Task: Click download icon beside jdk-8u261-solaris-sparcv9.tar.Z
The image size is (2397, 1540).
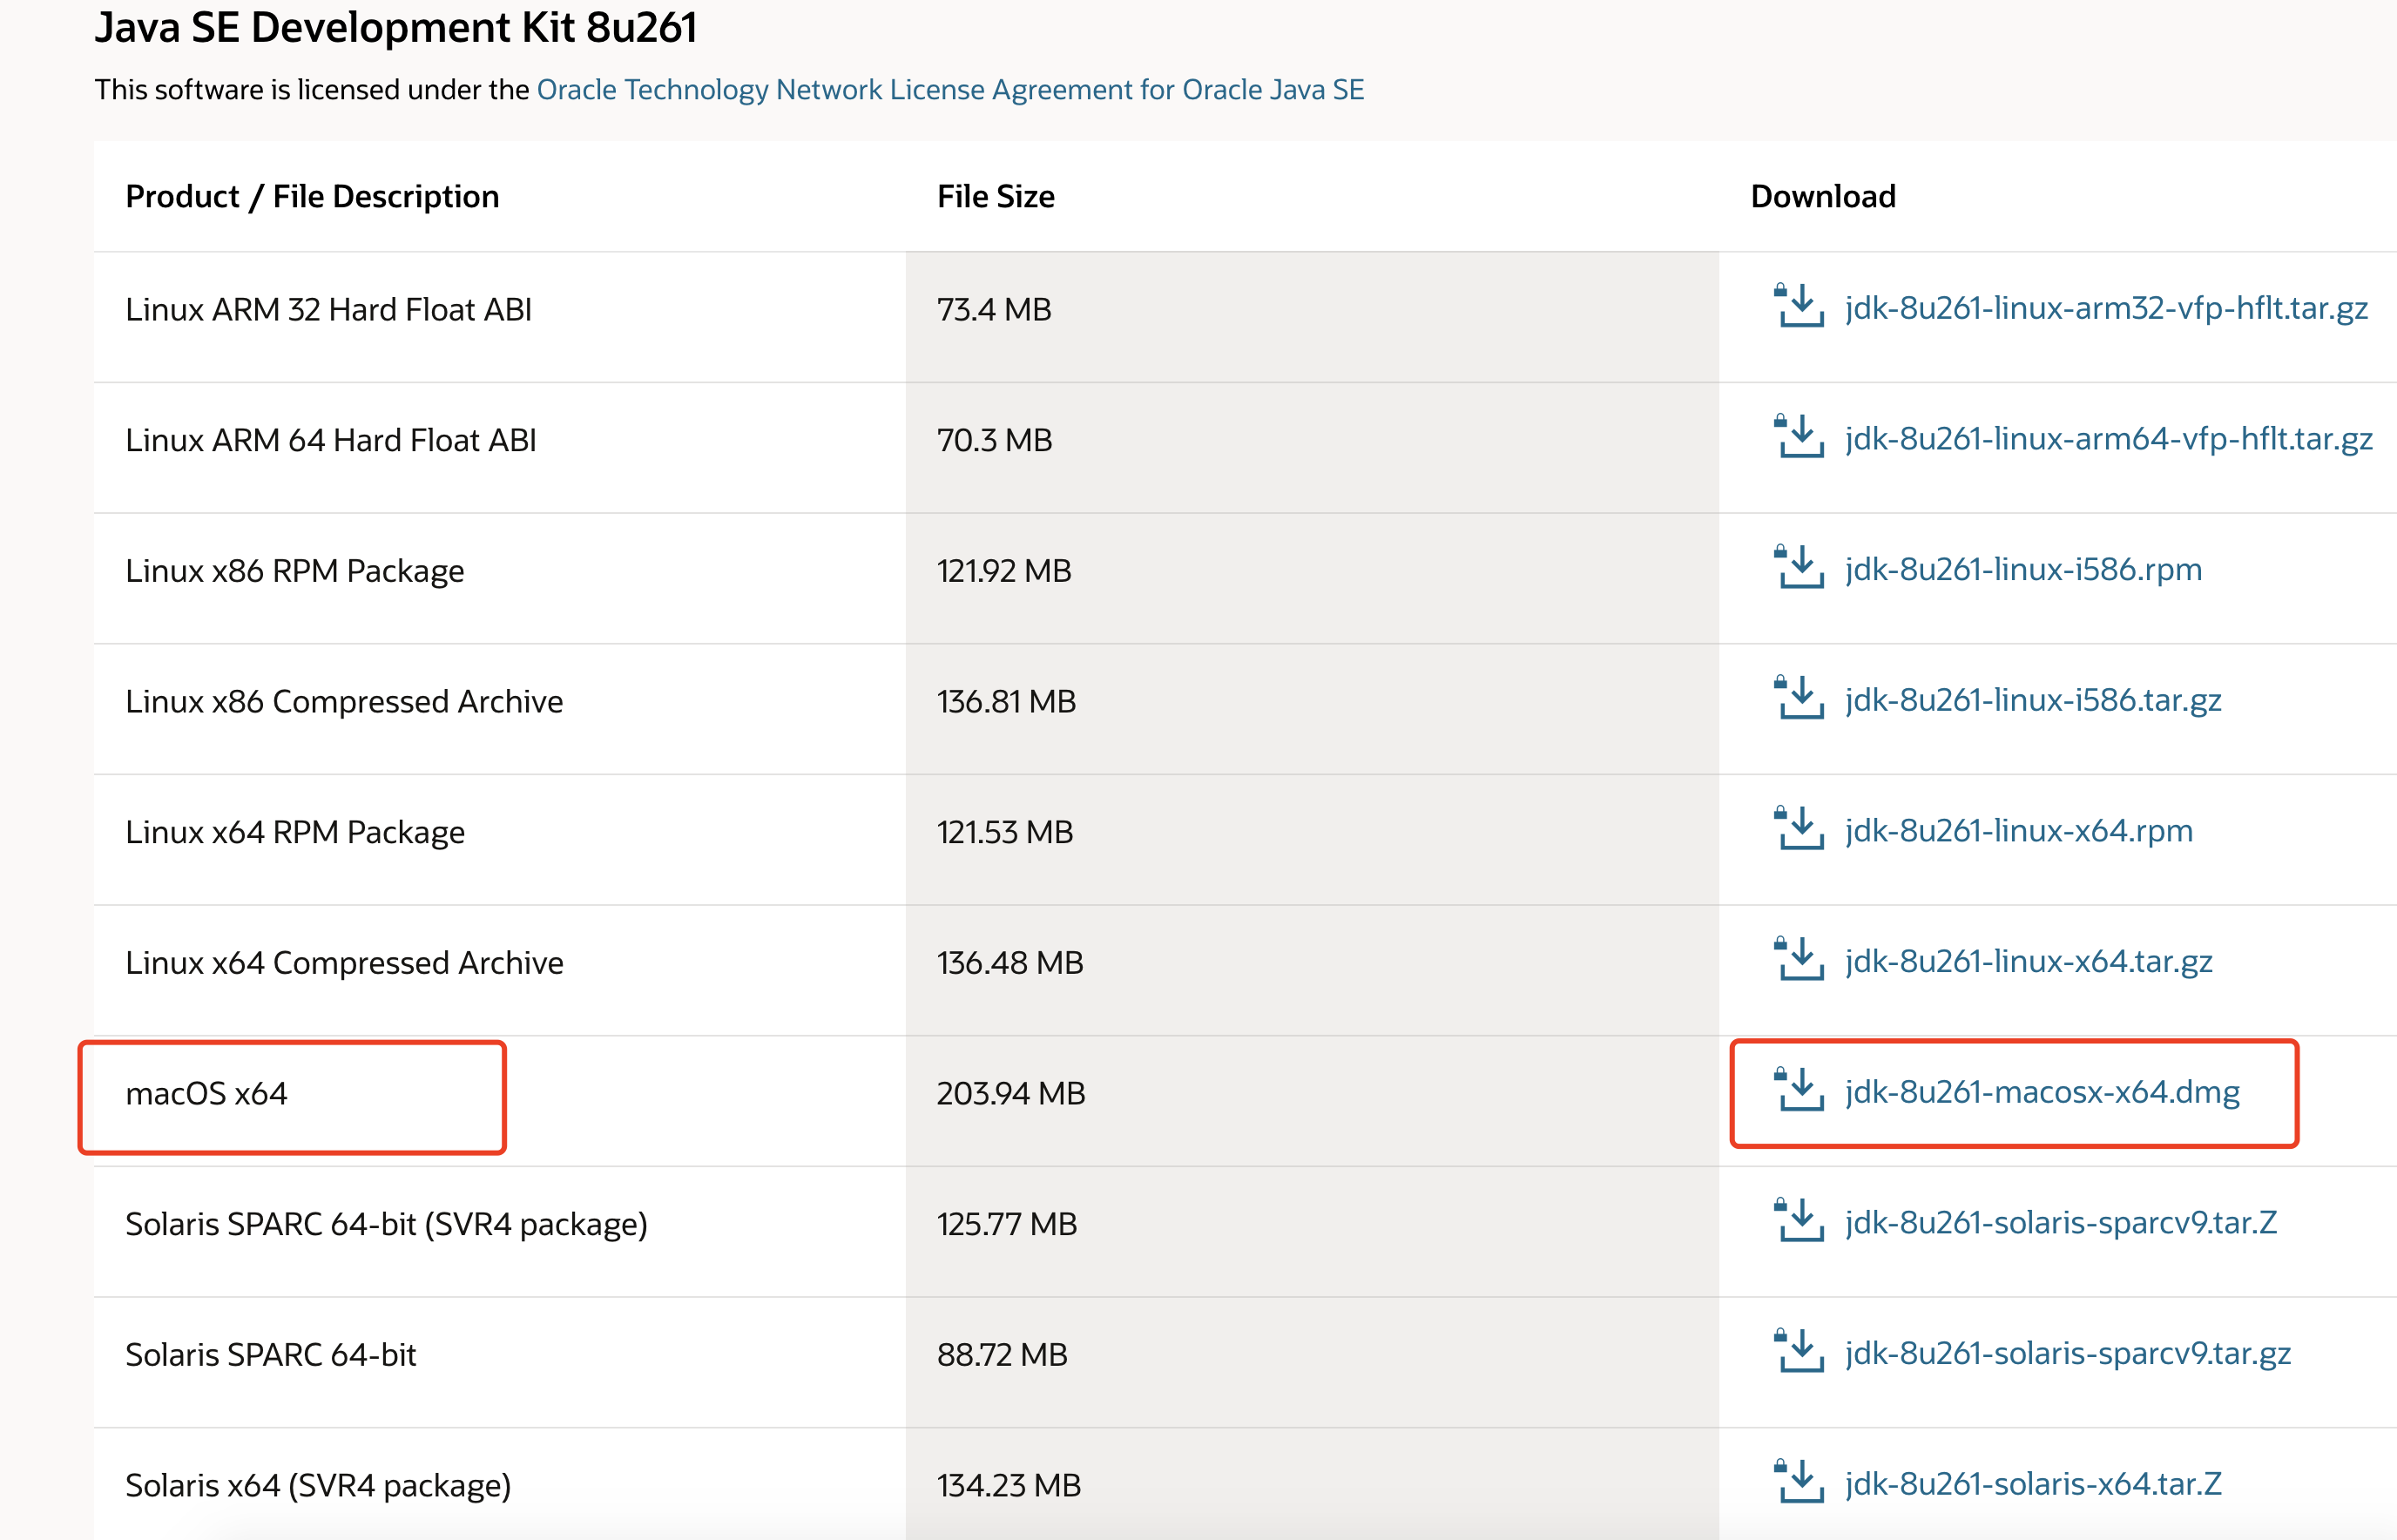Action: pos(1798,1221)
